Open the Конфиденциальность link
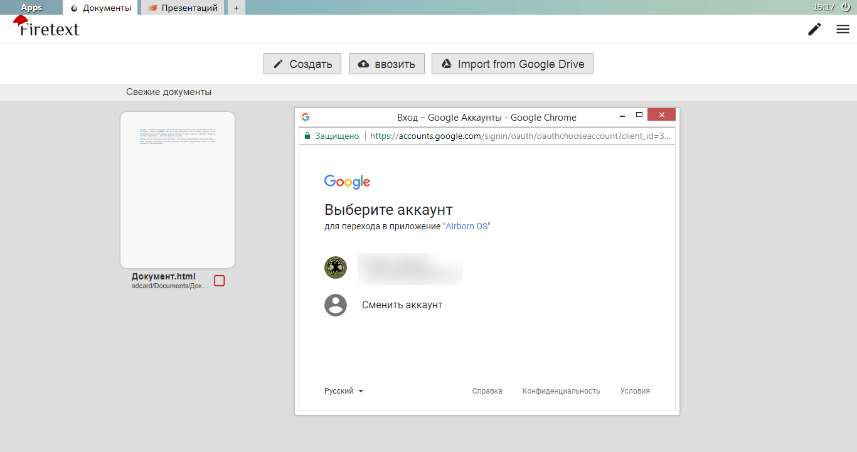 tap(561, 391)
